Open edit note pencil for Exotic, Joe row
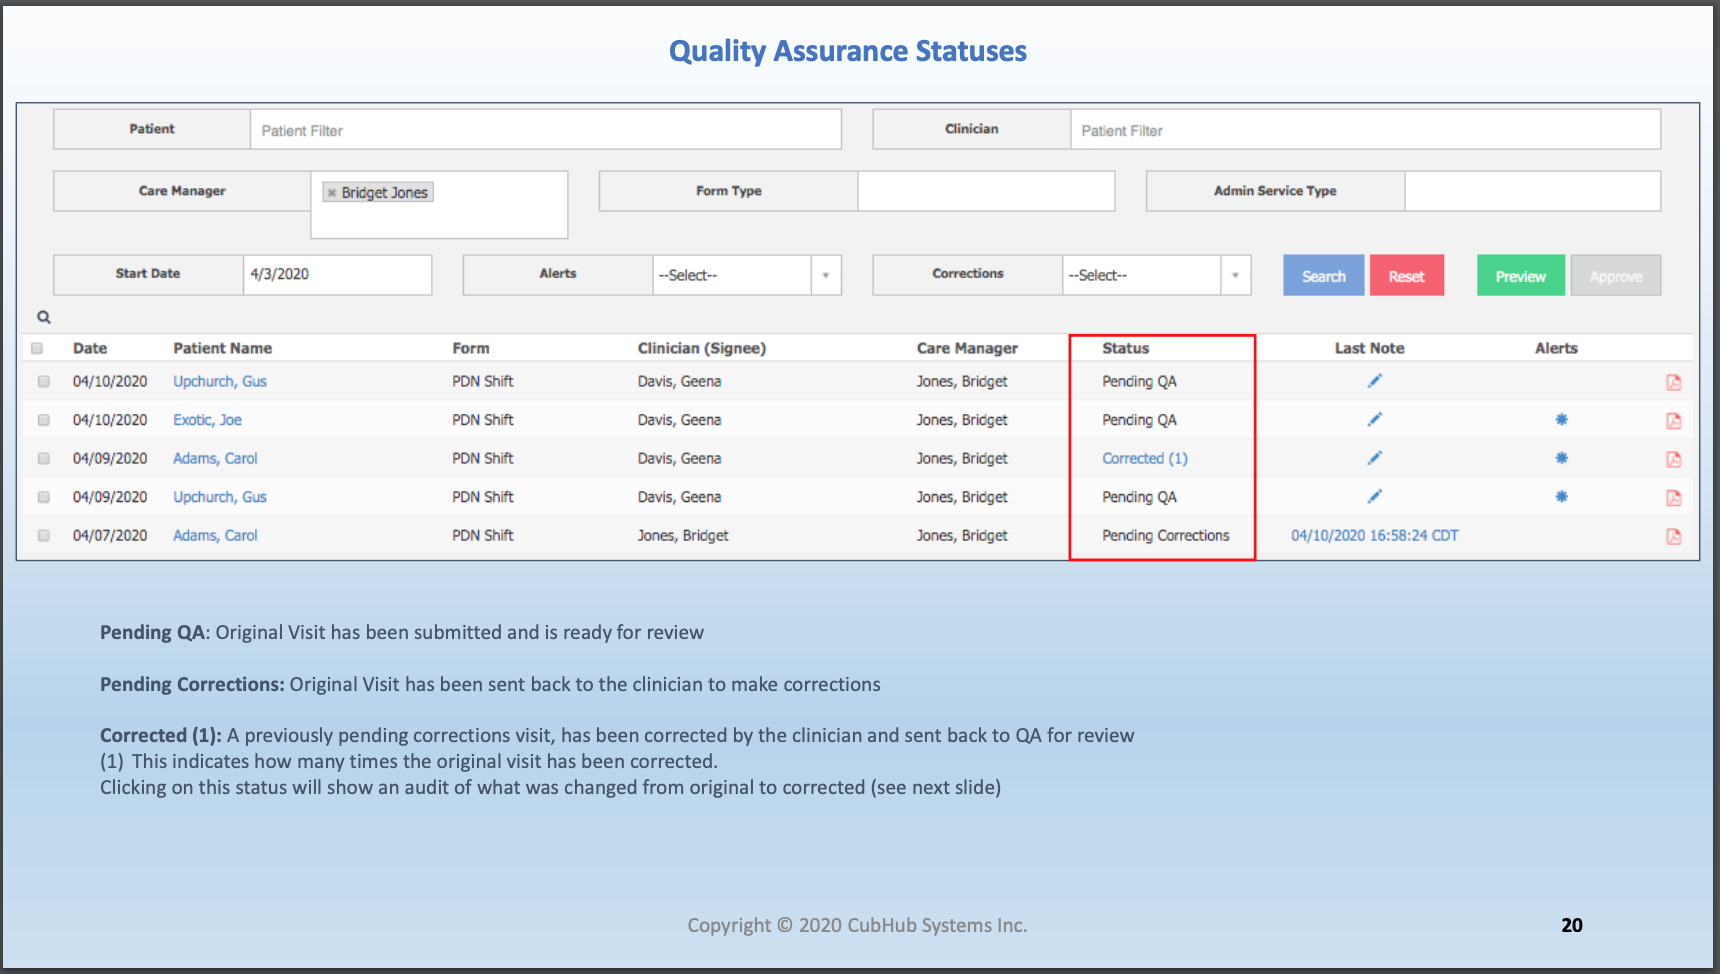This screenshot has width=1720, height=974. click(1375, 420)
